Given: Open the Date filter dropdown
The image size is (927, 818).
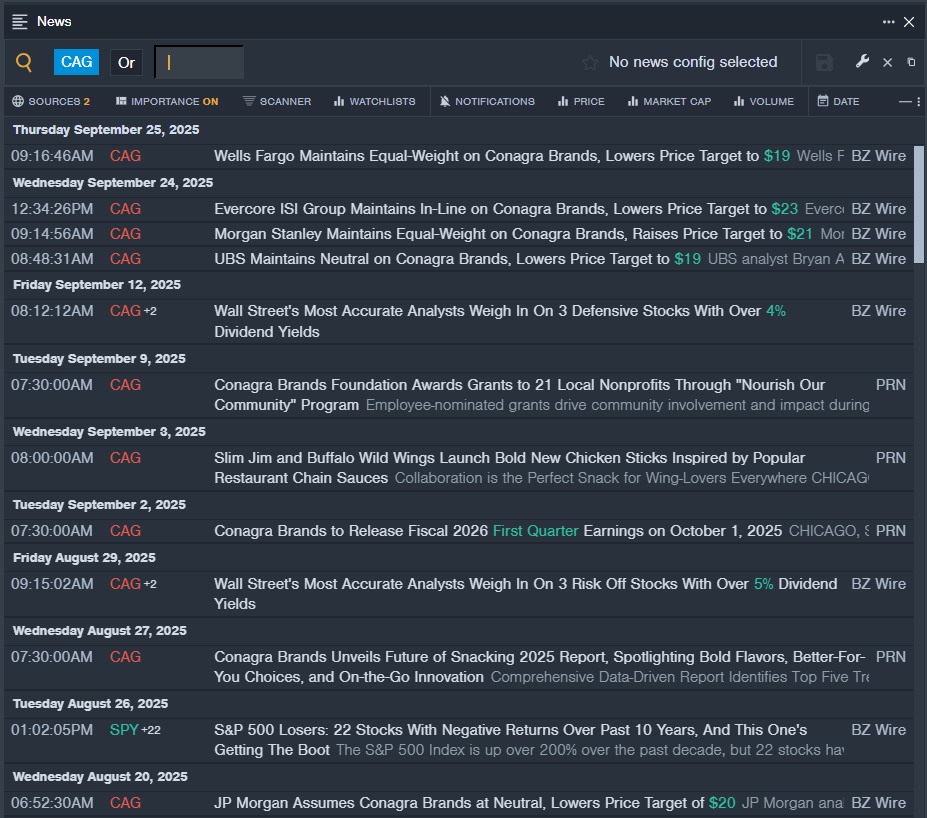Looking at the screenshot, I should pos(838,101).
